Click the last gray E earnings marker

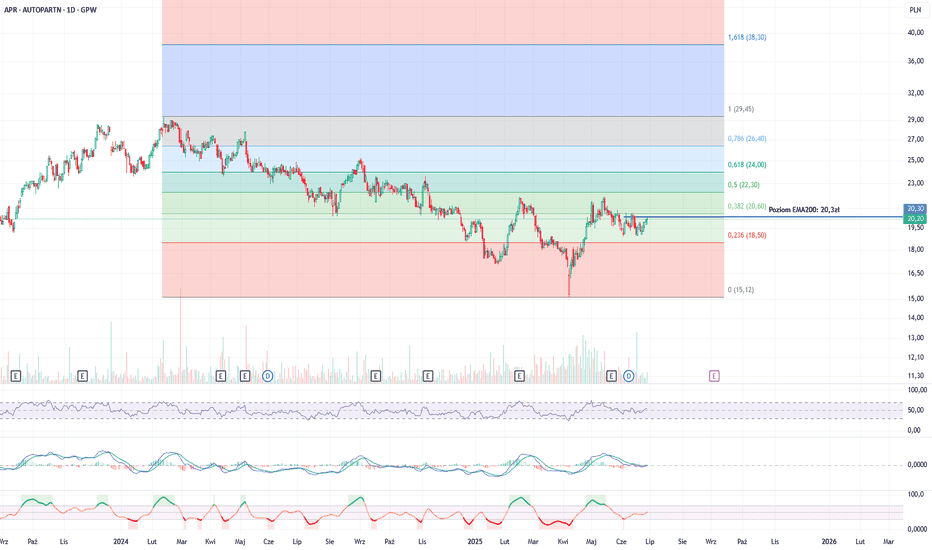[x=611, y=376]
